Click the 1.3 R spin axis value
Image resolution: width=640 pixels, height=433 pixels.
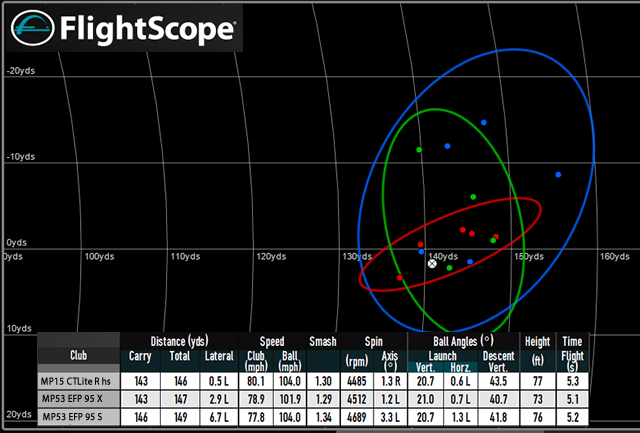tap(391, 381)
